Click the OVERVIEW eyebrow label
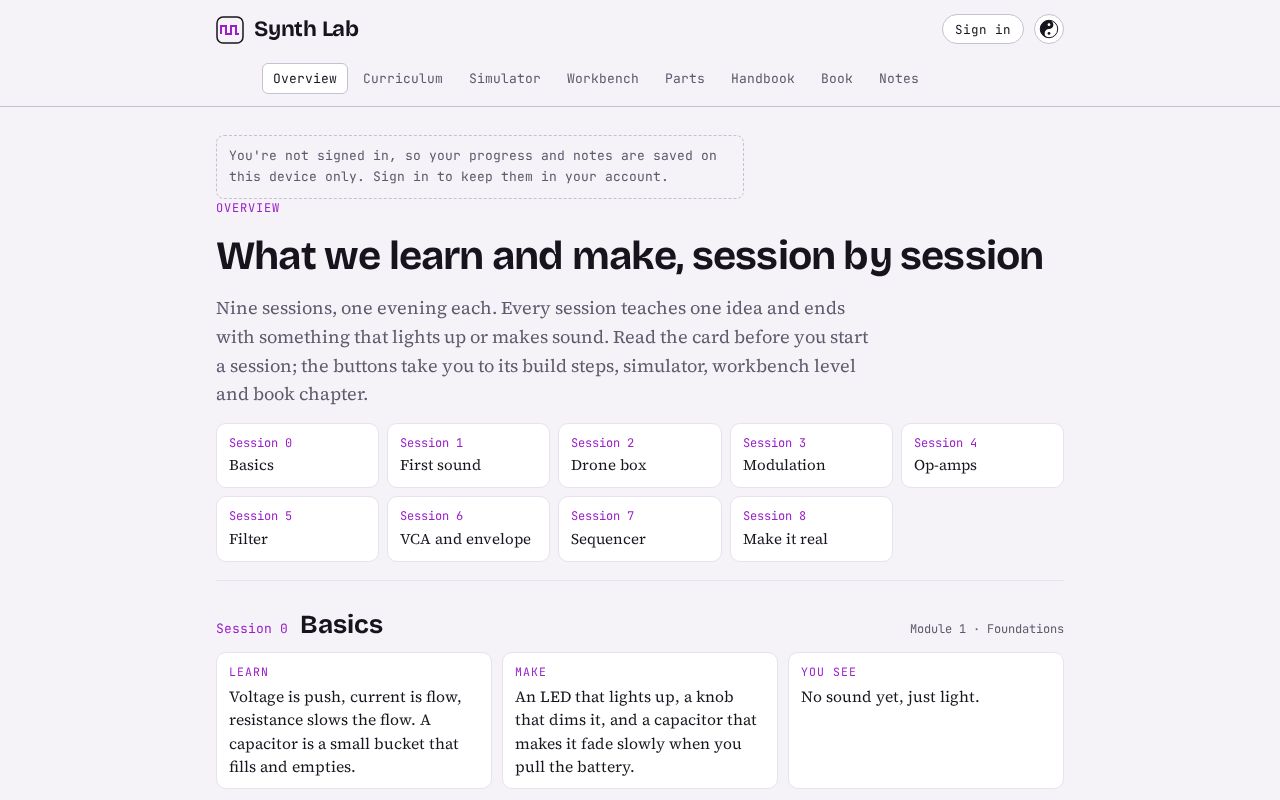Viewport: 1280px width, 800px height. point(248,208)
